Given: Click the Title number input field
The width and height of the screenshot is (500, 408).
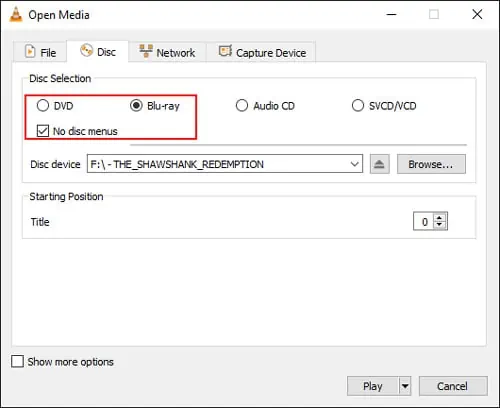Looking at the screenshot, I should (x=423, y=221).
